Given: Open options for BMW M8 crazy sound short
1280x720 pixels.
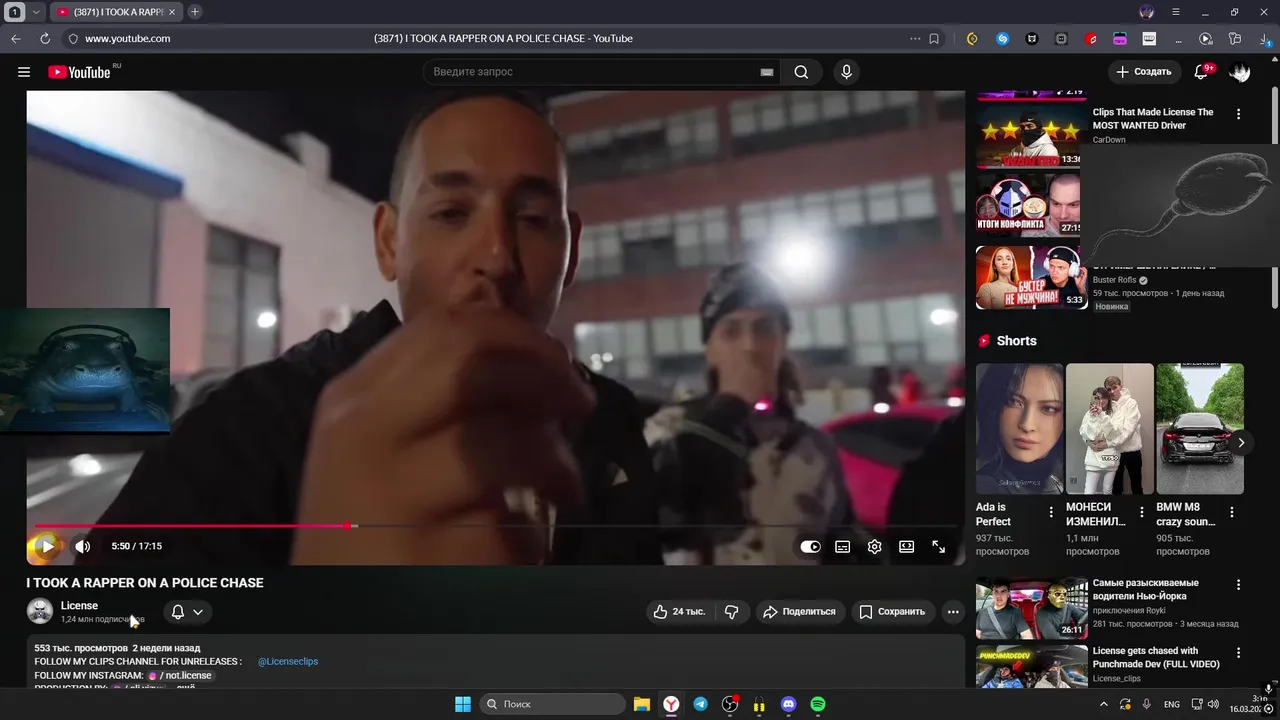Looking at the screenshot, I should coord(1232,512).
